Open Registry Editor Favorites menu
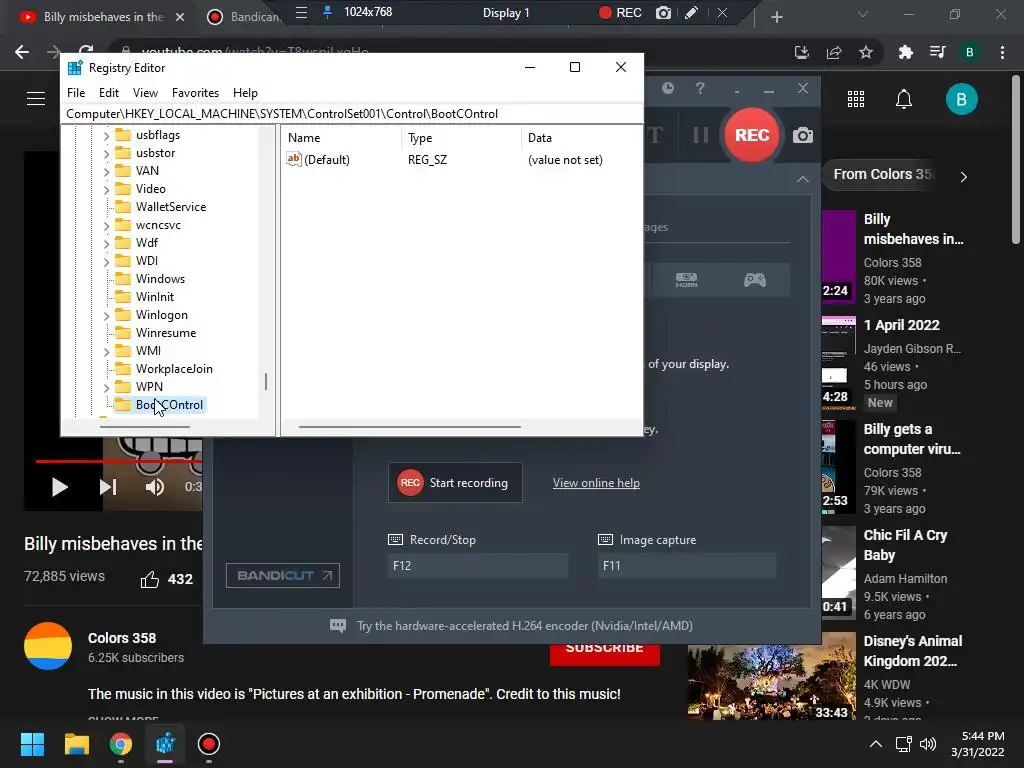 pyautogui.click(x=195, y=93)
